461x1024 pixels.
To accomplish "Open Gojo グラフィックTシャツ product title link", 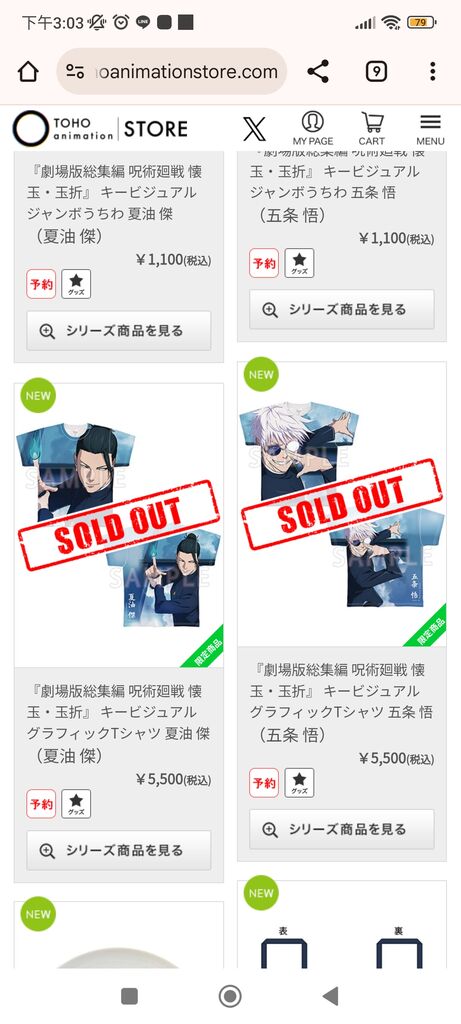I will coord(341,702).
